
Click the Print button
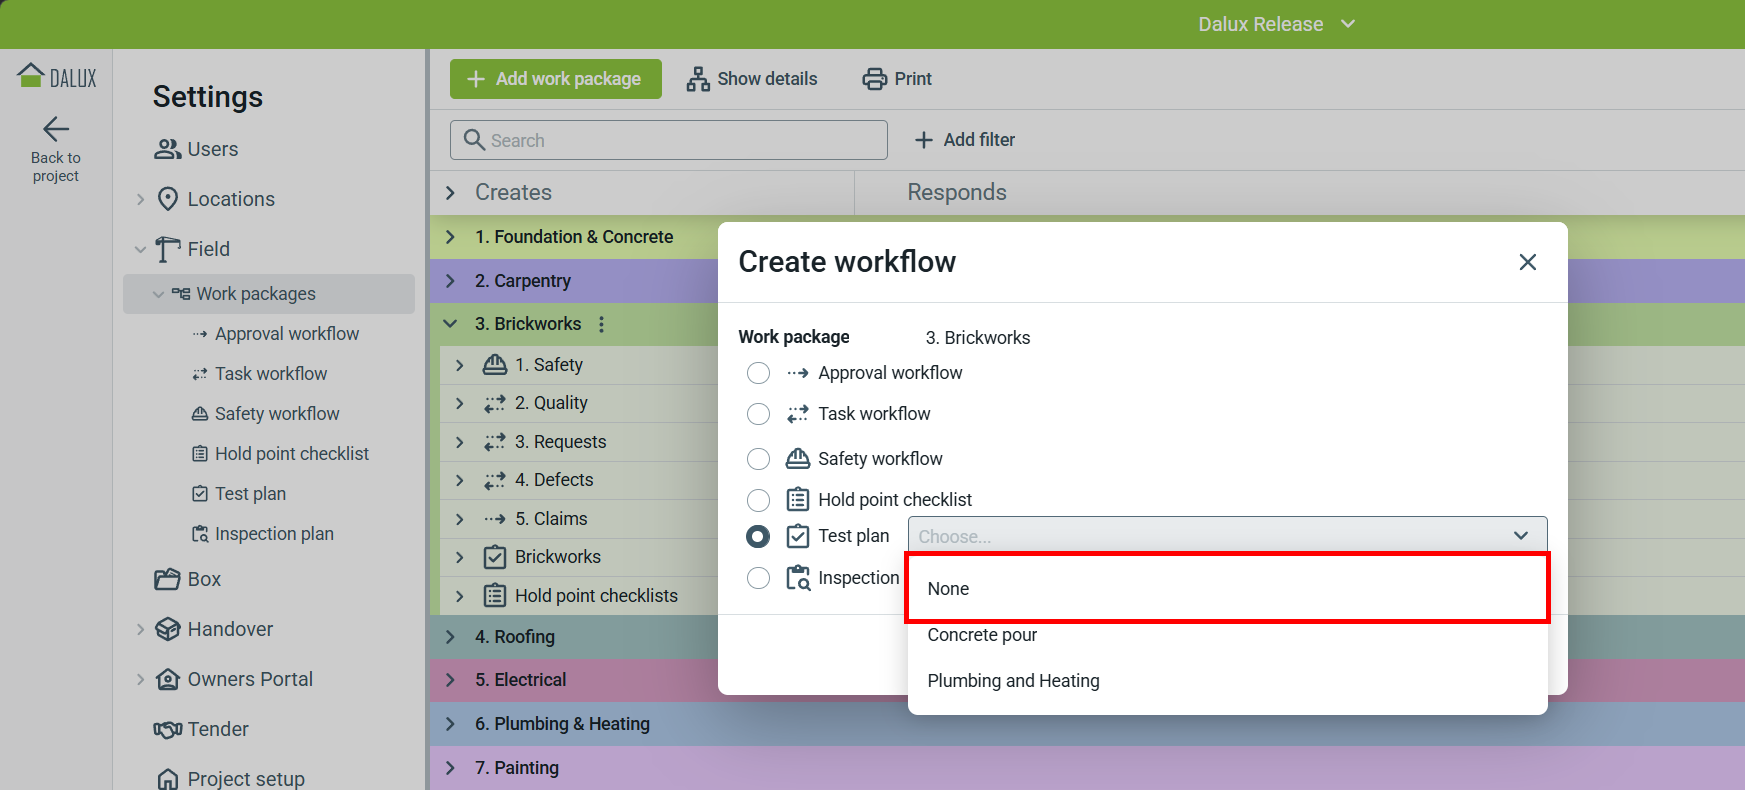pyautogui.click(x=897, y=79)
